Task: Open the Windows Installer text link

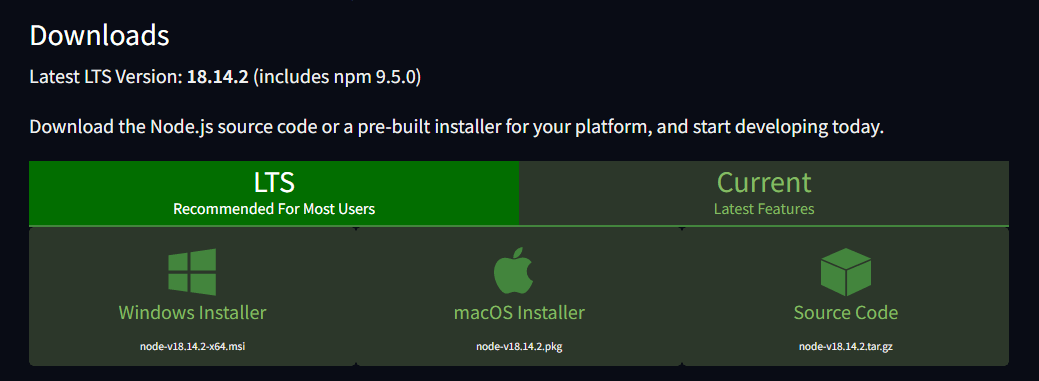Action: (192, 312)
